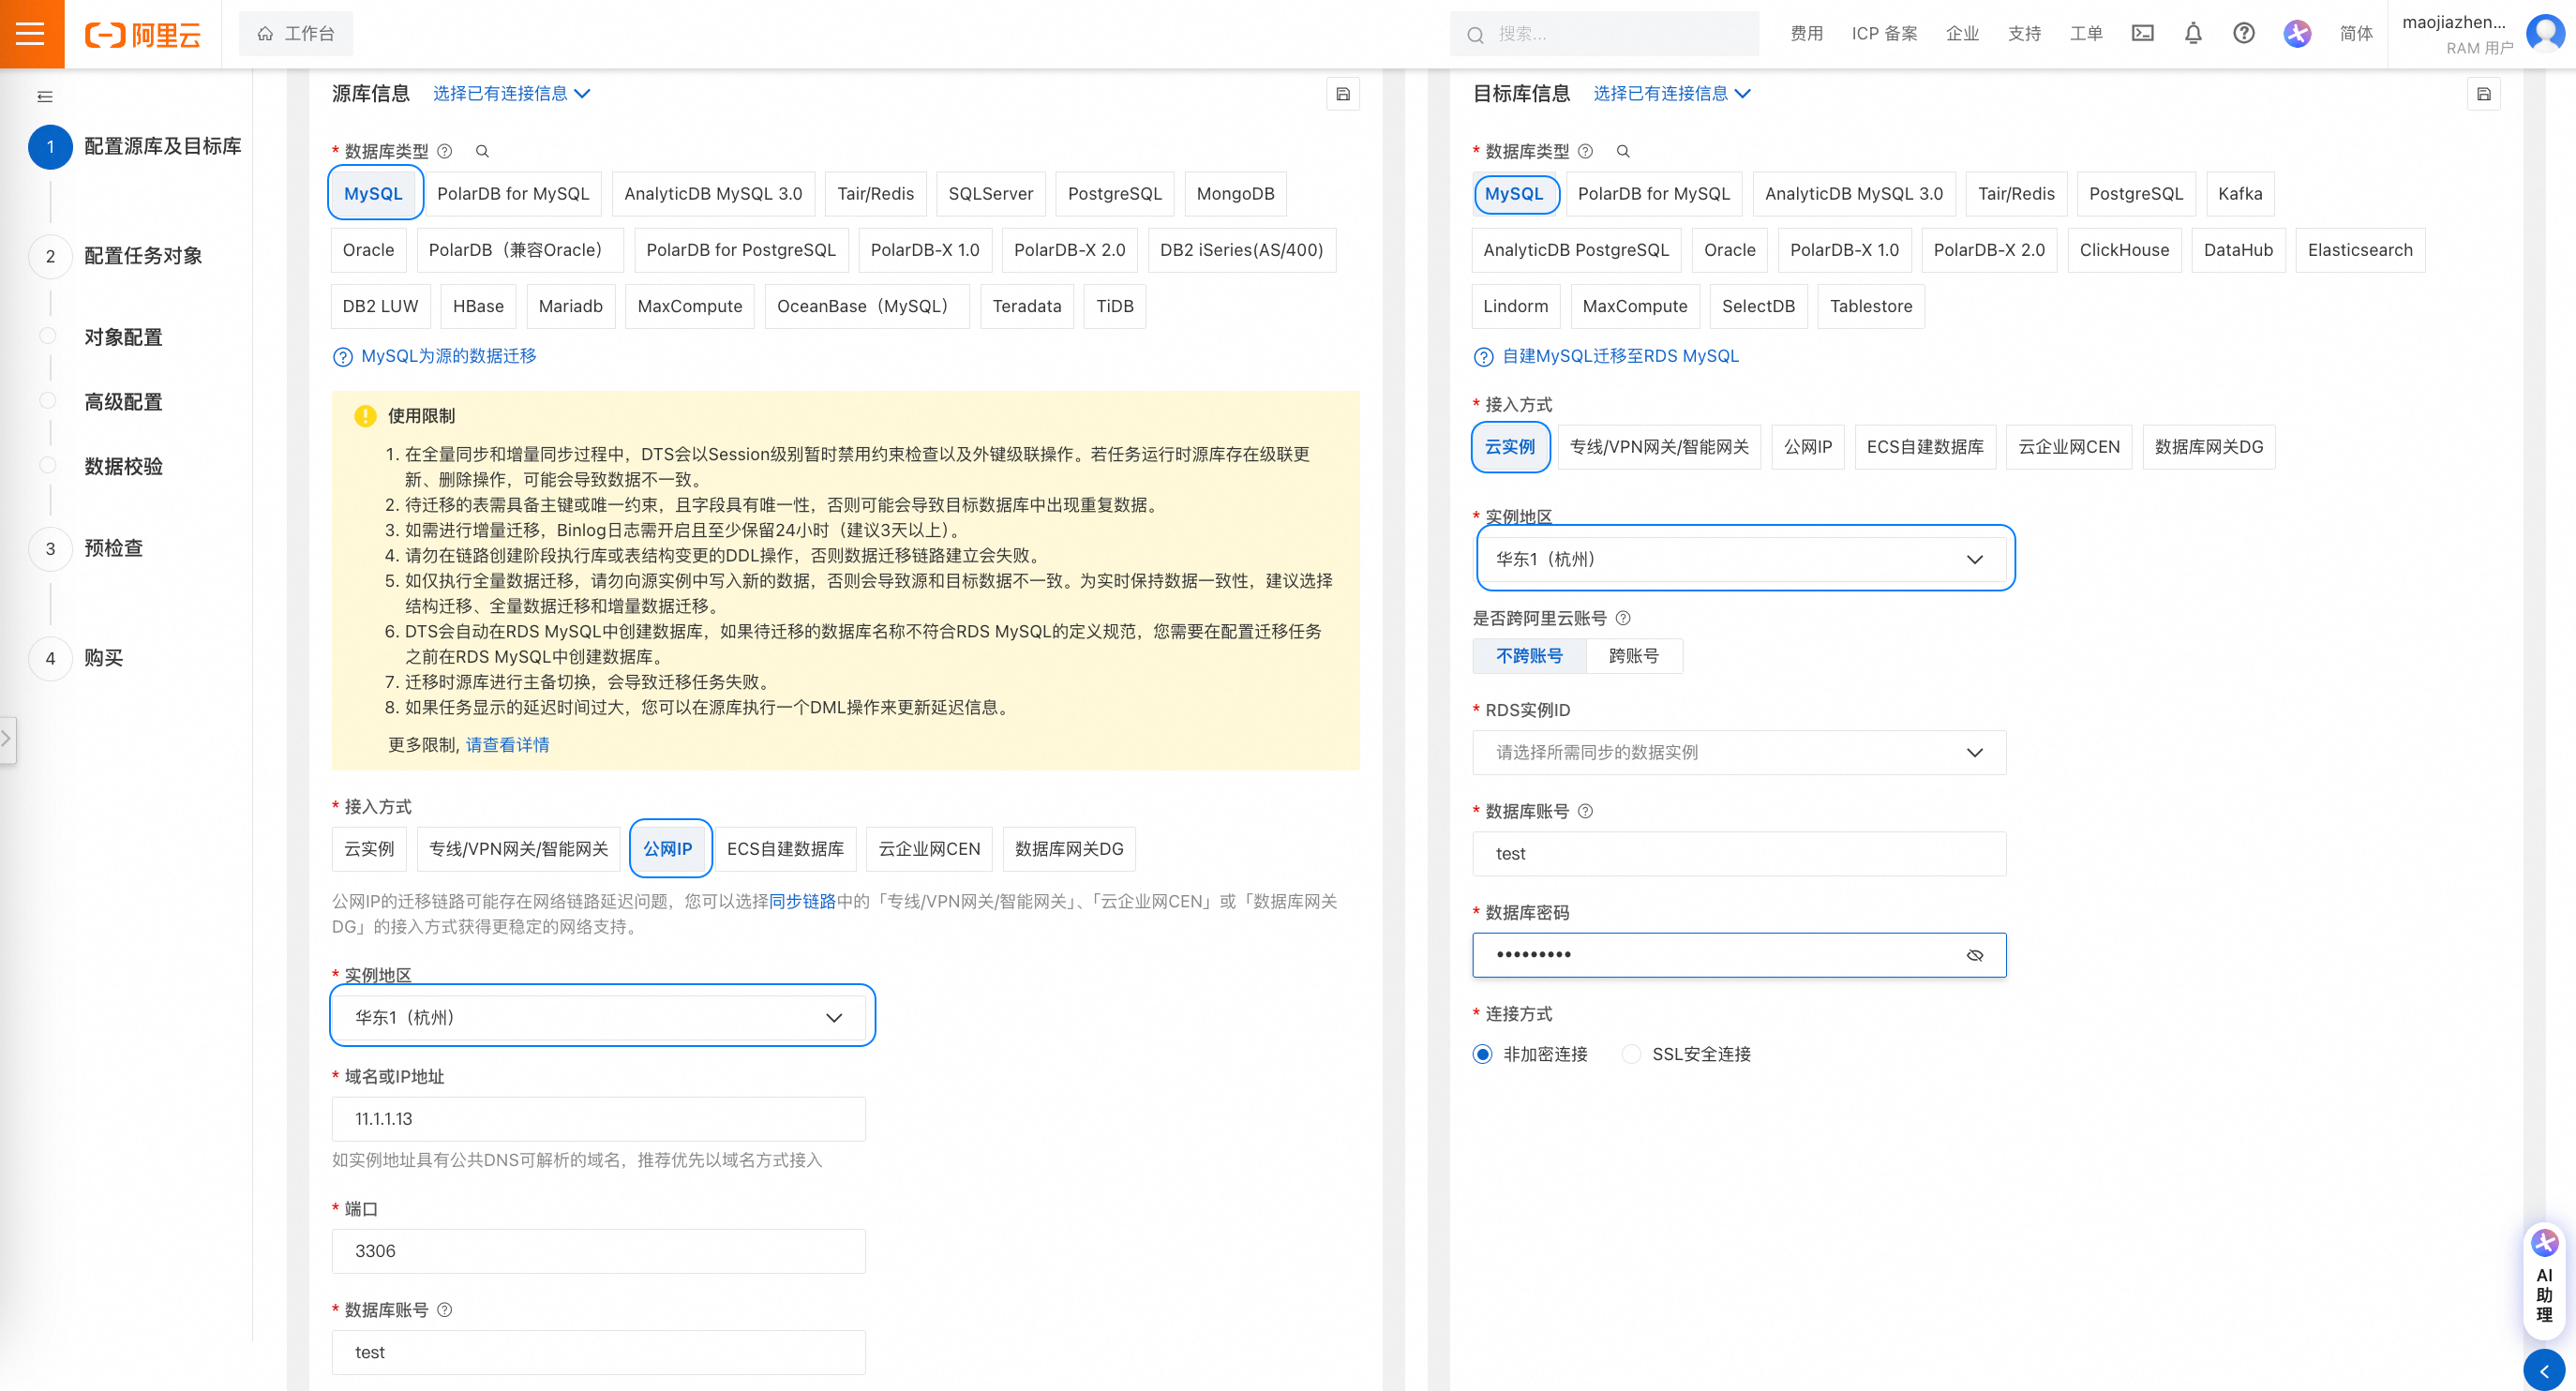This screenshot has height=1391, width=2576.
Task: Select source type MongoDB
Action: tap(1235, 194)
